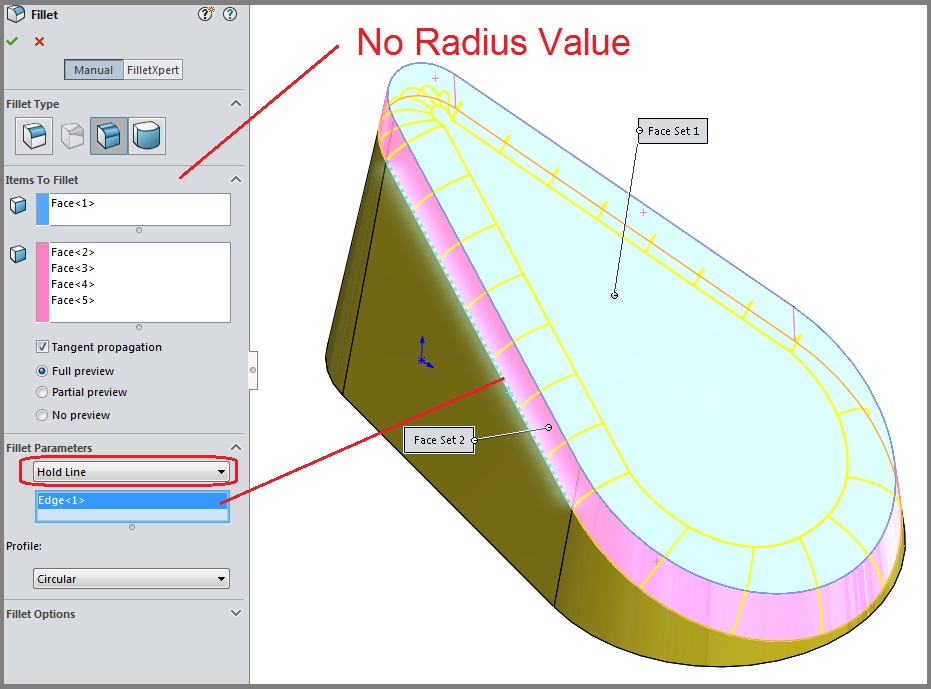Toggle the Tangent propagation checkbox
The width and height of the screenshot is (931, 689).
pyautogui.click(x=42, y=347)
